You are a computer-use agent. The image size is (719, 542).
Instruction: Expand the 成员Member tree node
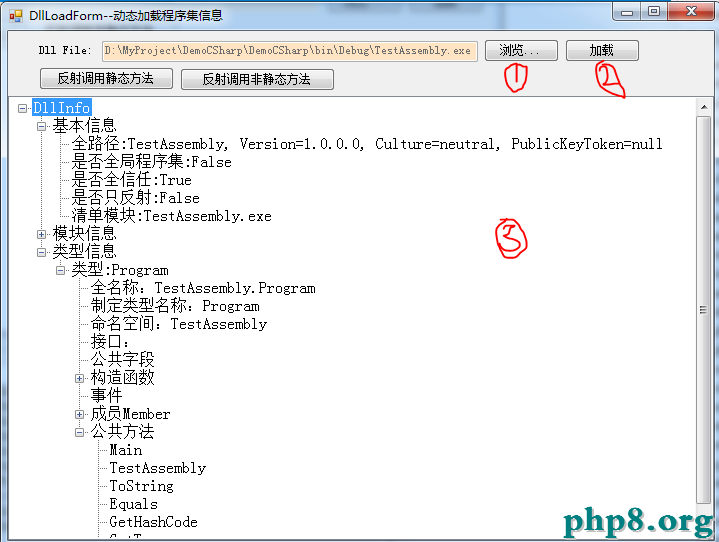click(x=79, y=415)
